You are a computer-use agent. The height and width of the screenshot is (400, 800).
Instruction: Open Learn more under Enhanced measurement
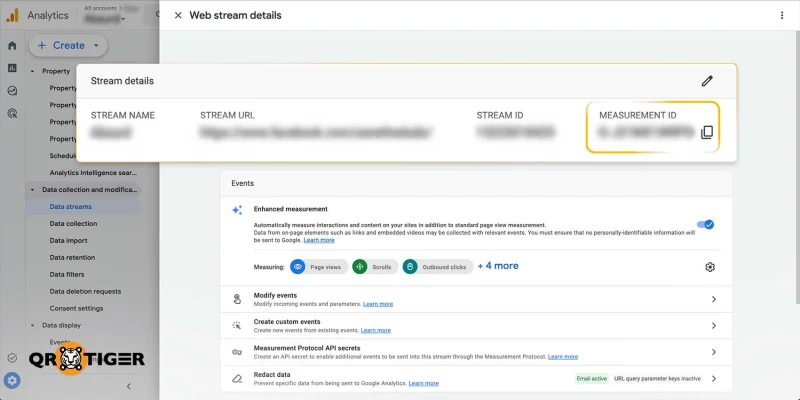click(319, 240)
